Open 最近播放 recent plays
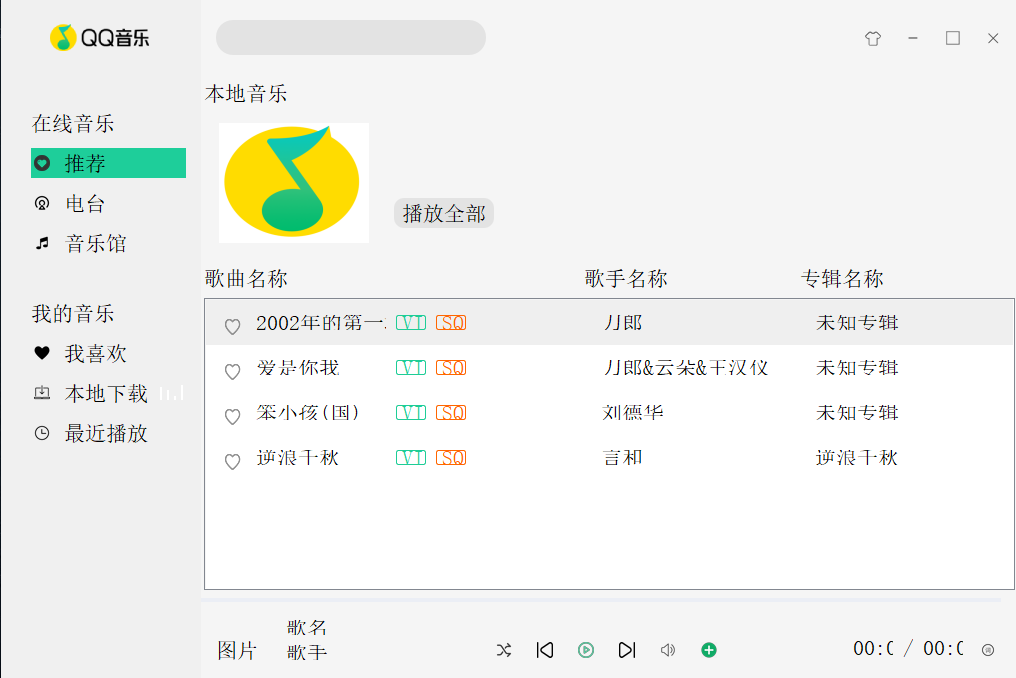This screenshot has width=1016, height=678. pyautogui.click(x=108, y=433)
